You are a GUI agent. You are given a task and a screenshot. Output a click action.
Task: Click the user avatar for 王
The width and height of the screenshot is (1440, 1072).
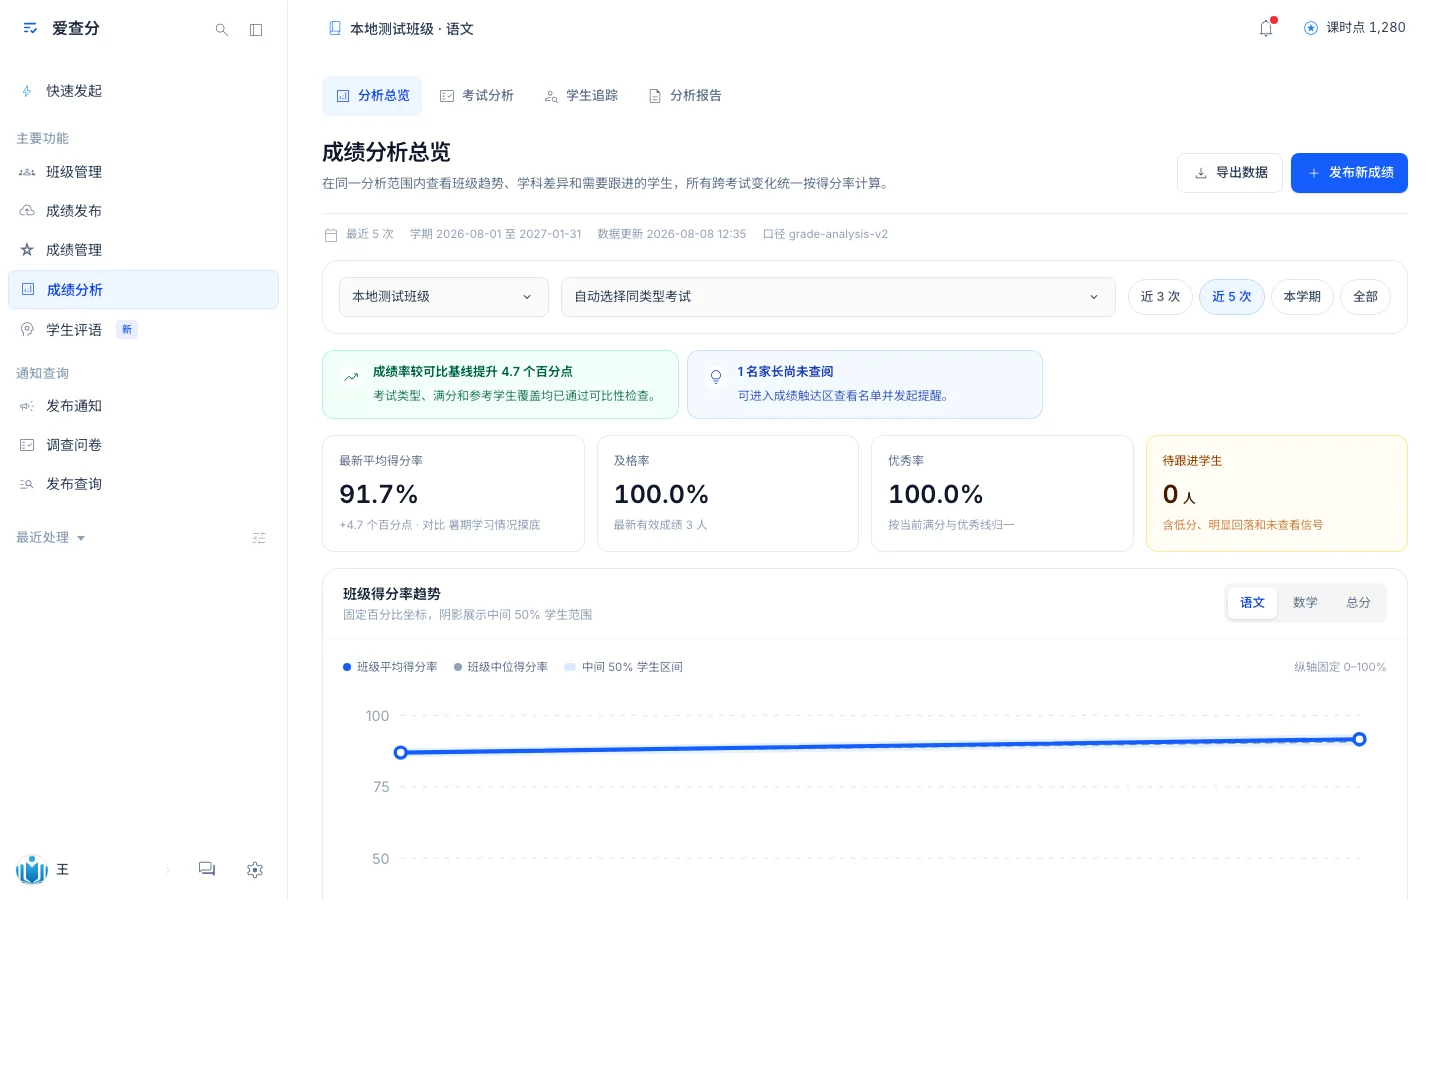(32, 870)
